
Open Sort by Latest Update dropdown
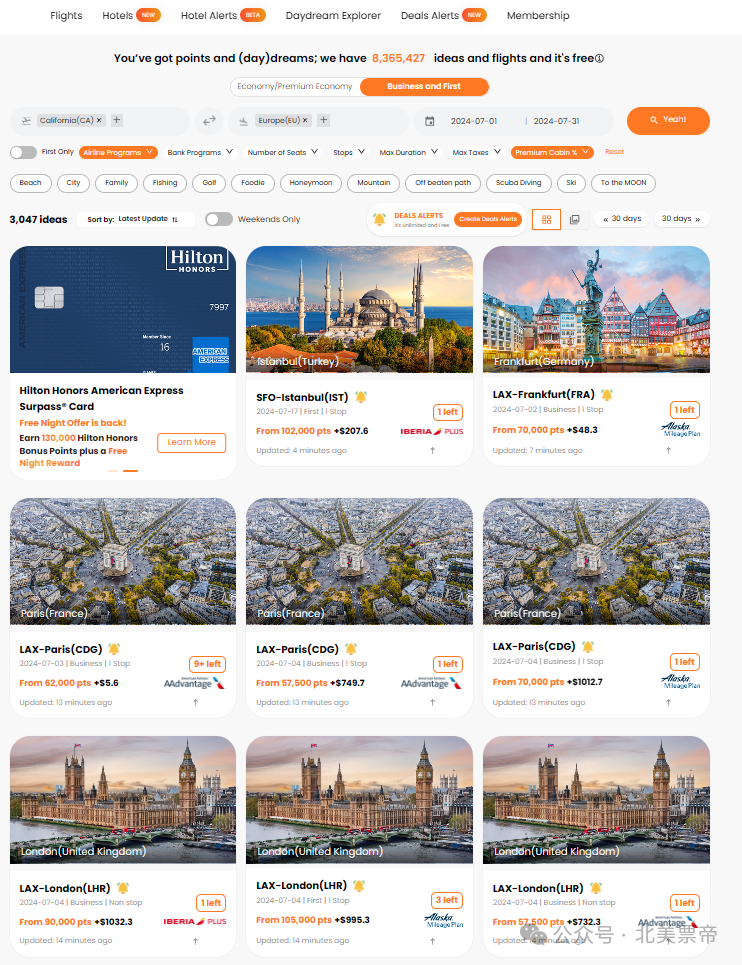(x=135, y=219)
